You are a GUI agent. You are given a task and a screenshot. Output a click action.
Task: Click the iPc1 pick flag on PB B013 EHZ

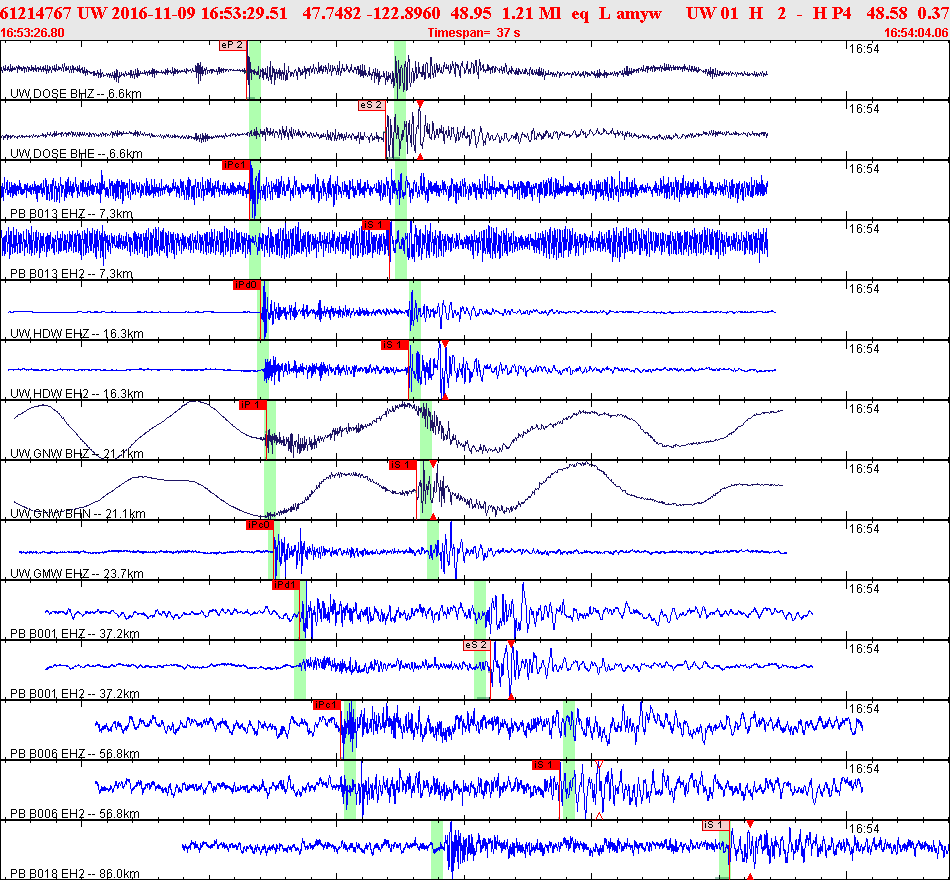click(236, 165)
